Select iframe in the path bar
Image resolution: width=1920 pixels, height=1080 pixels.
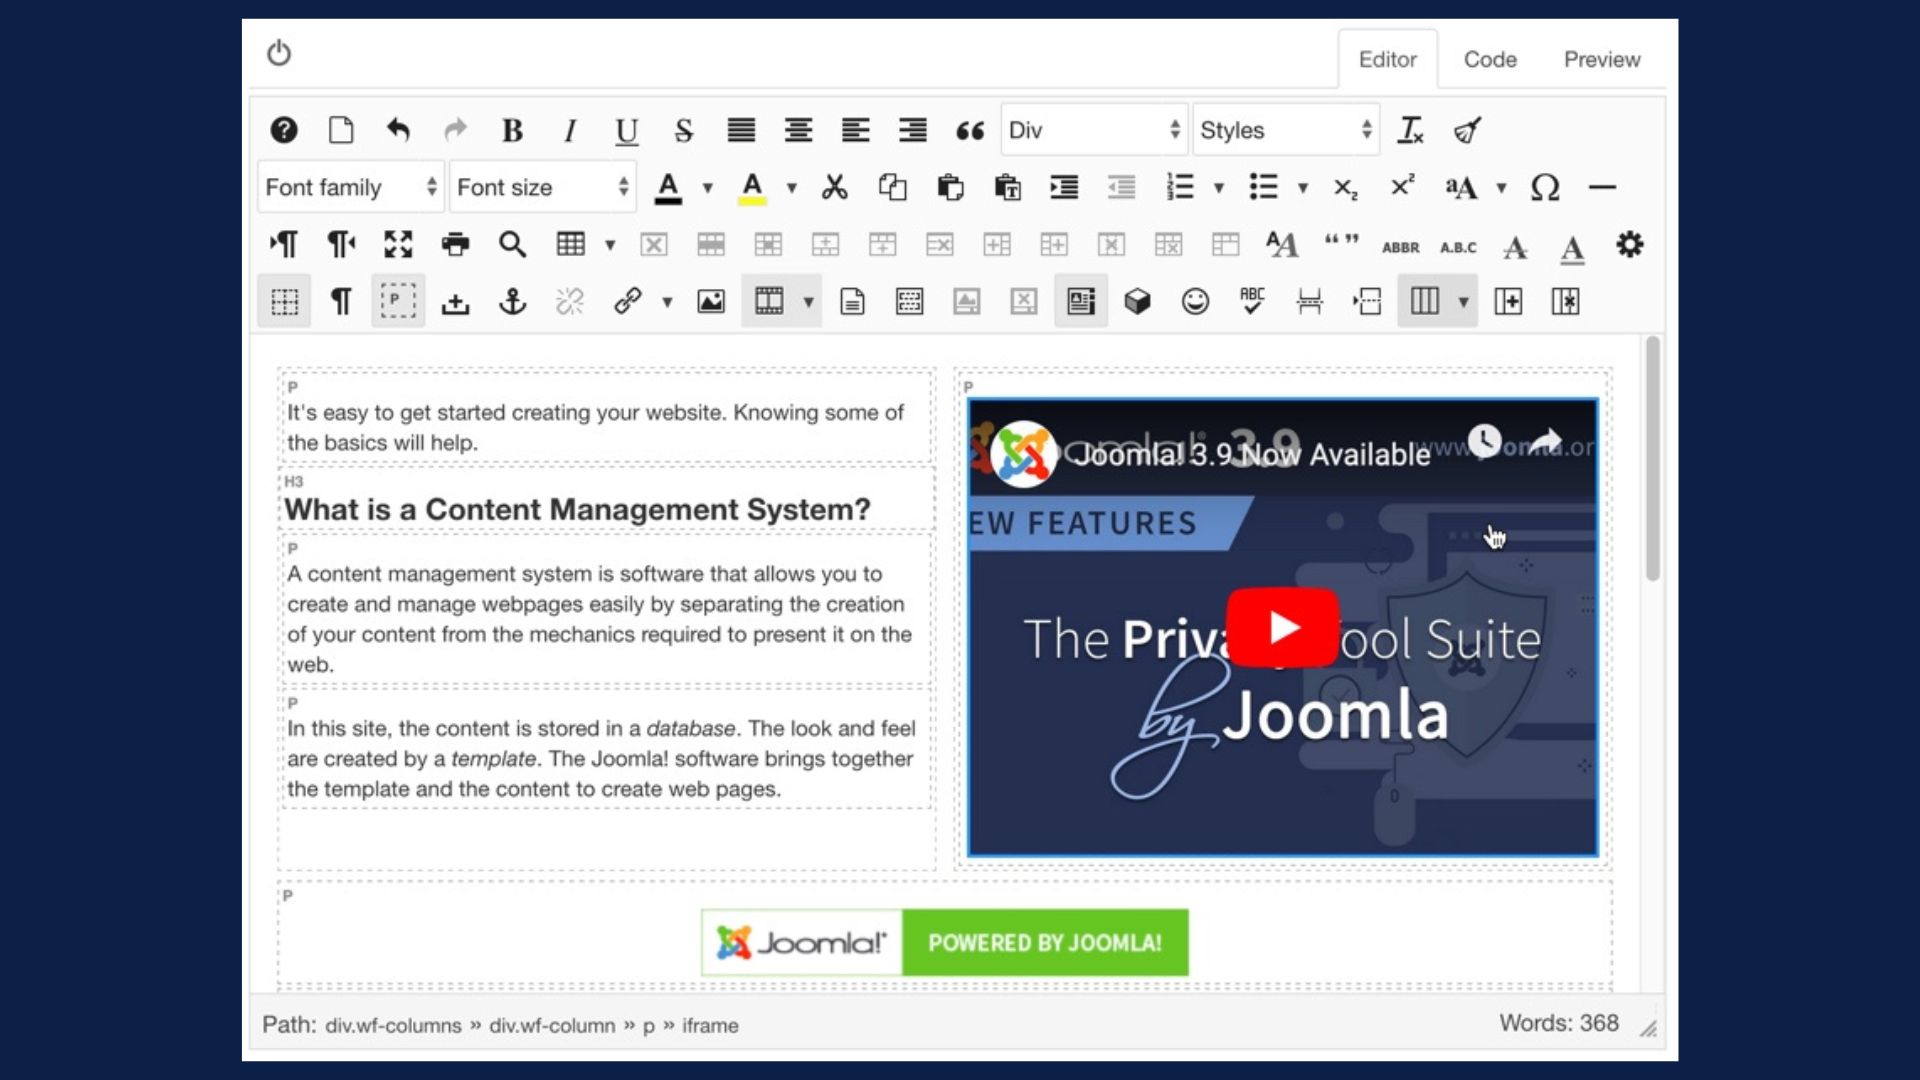710,1025
